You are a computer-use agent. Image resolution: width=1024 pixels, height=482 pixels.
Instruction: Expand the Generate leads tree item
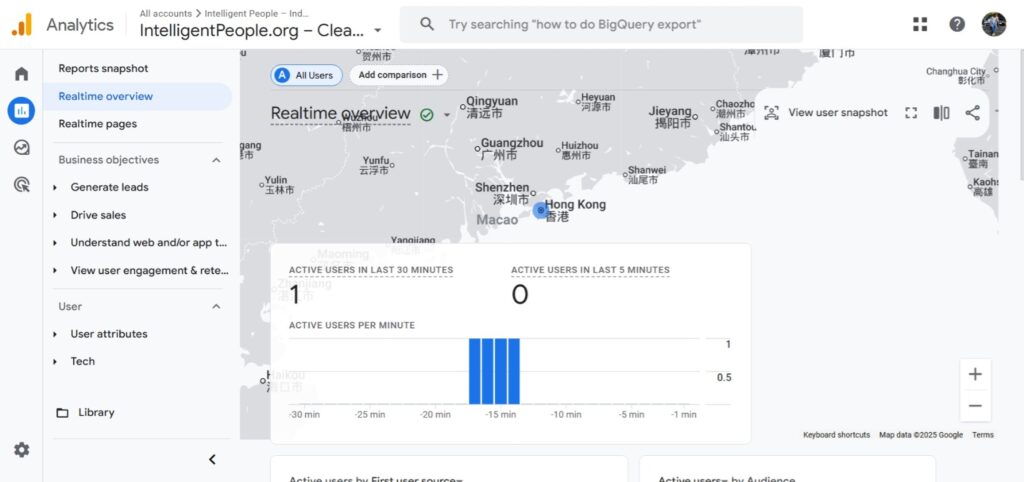click(x=55, y=188)
